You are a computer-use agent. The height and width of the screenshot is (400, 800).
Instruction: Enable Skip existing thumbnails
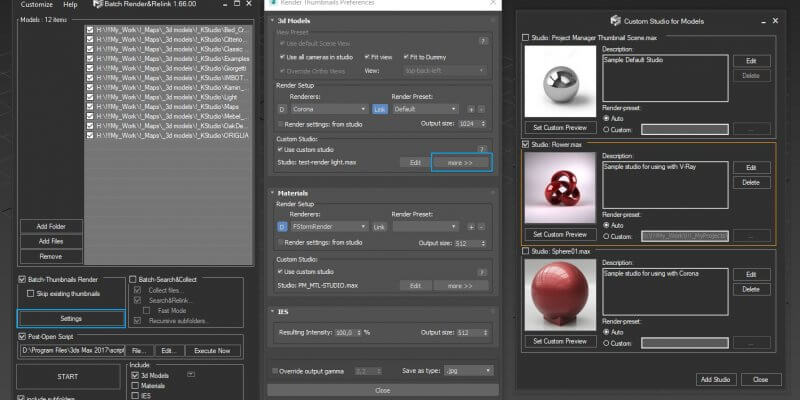tap(31, 294)
